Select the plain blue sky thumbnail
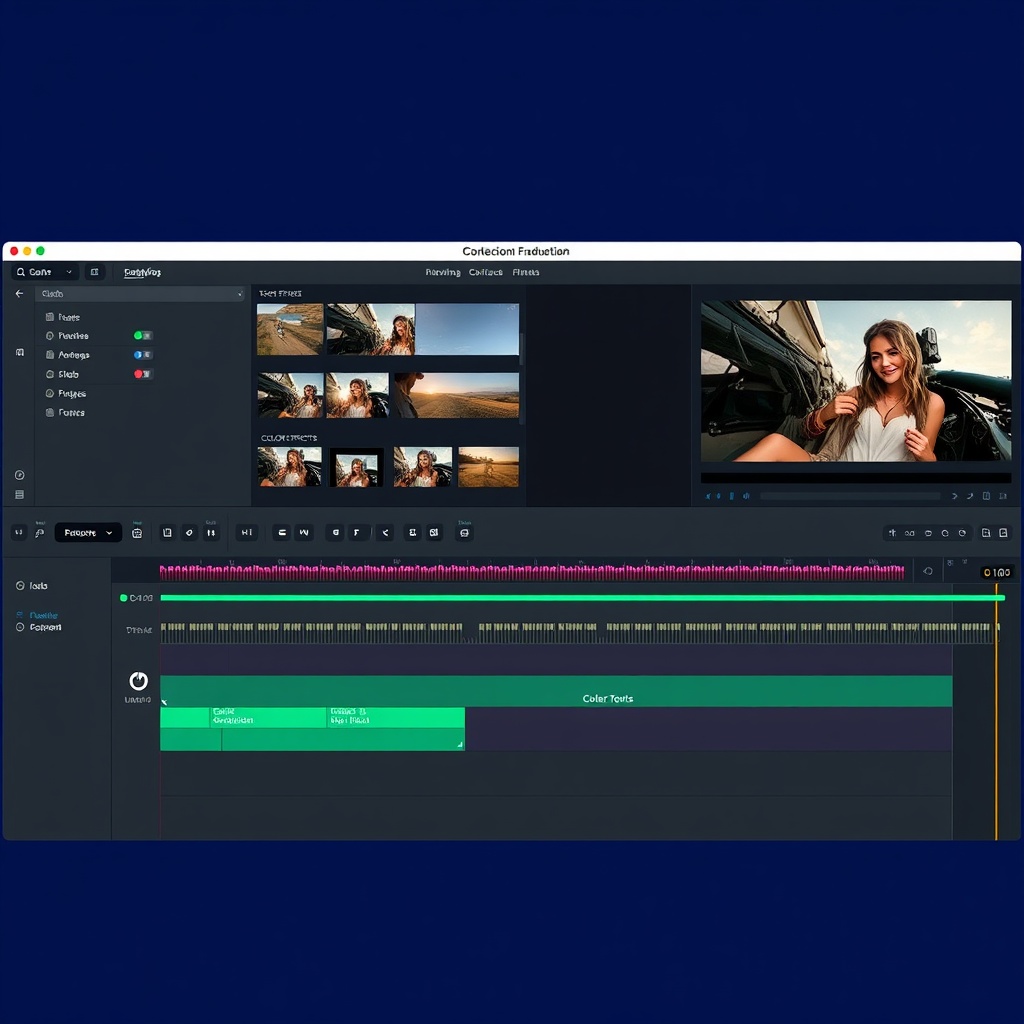Viewport: 1024px width, 1024px height. (x=468, y=329)
